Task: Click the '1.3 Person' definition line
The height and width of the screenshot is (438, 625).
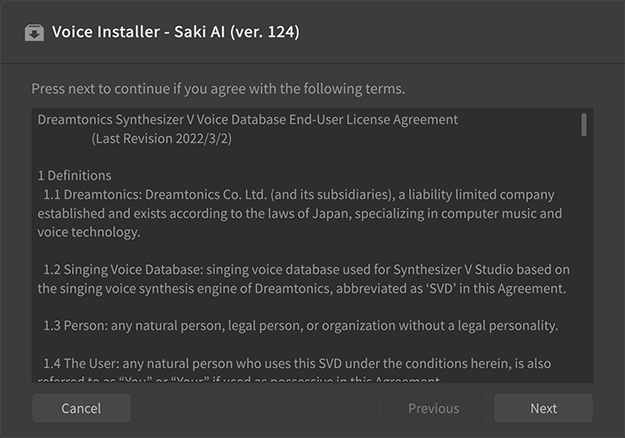Action: [301, 326]
